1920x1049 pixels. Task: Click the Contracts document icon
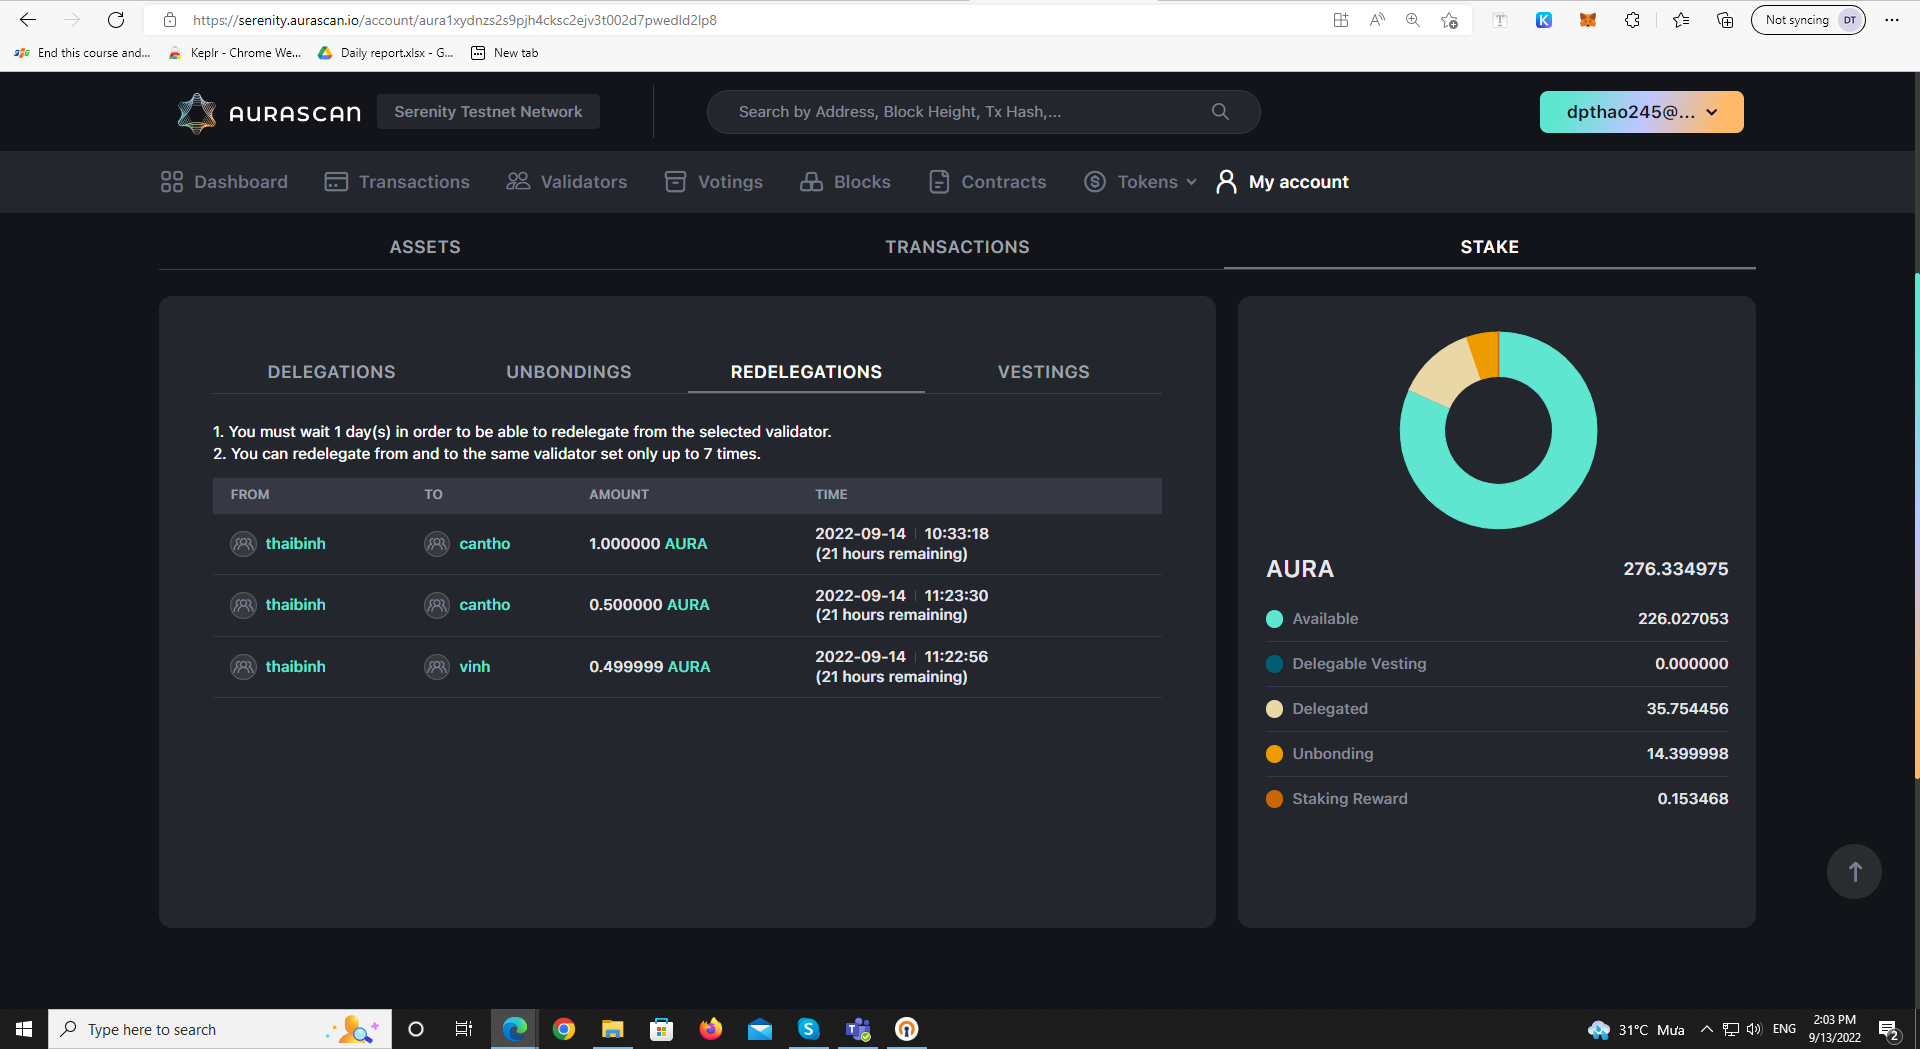click(938, 181)
